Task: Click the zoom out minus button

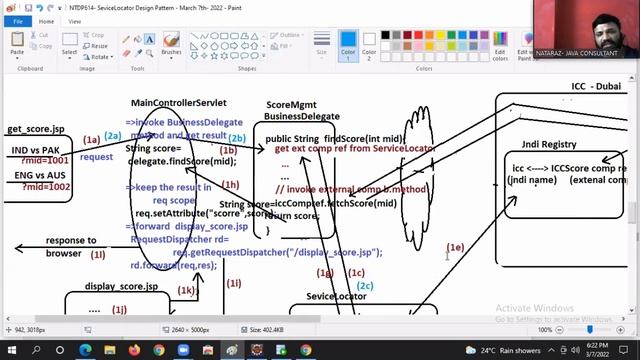Action: point(560,330)
